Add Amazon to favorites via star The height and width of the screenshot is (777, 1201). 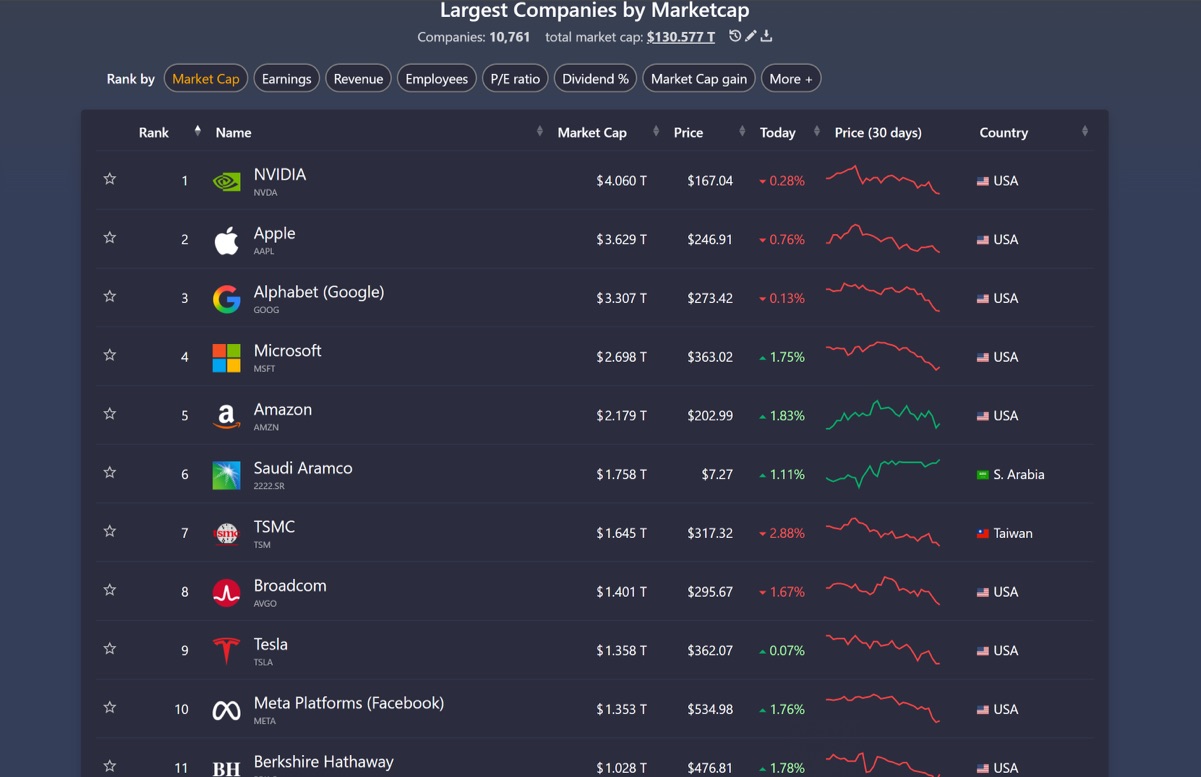(x=110, y=414)
